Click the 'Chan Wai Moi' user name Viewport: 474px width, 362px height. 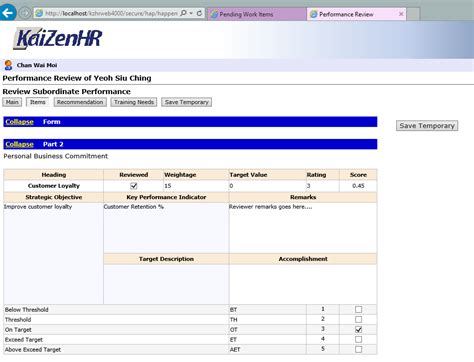tap(37, 65)
